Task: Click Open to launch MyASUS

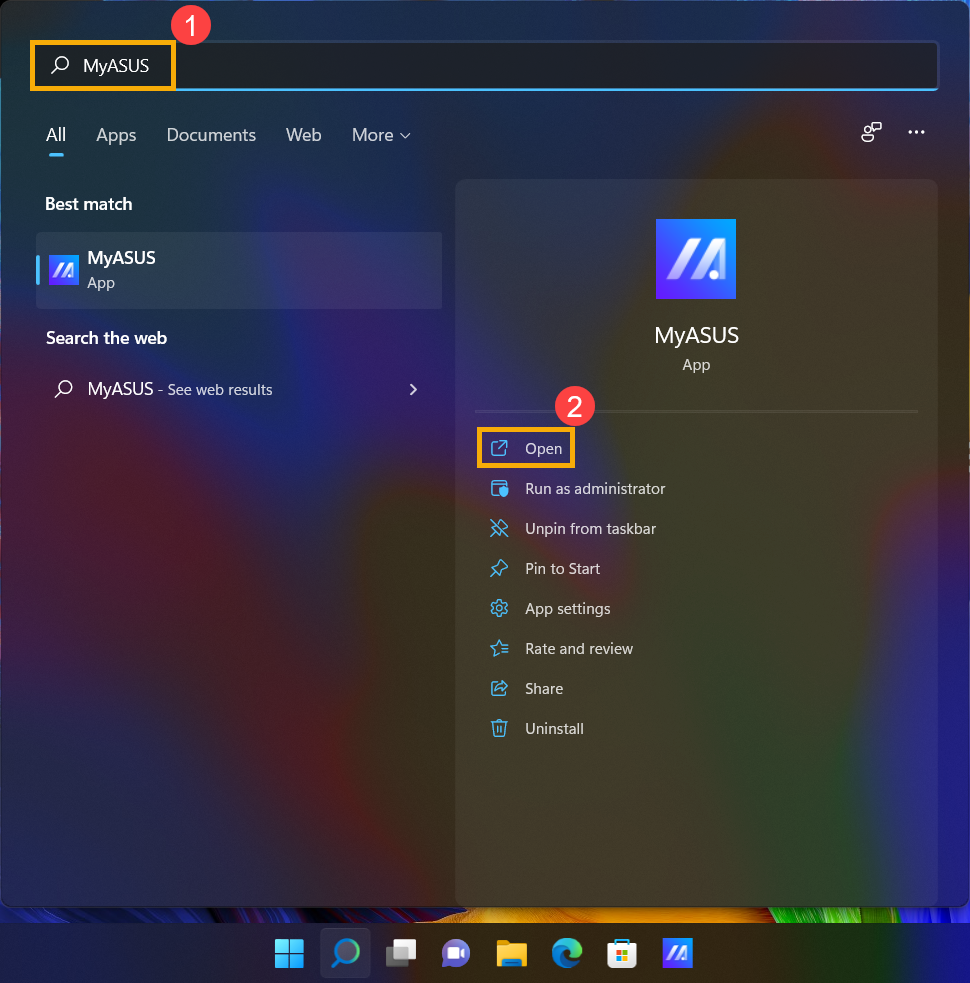Action: point(526,448)
